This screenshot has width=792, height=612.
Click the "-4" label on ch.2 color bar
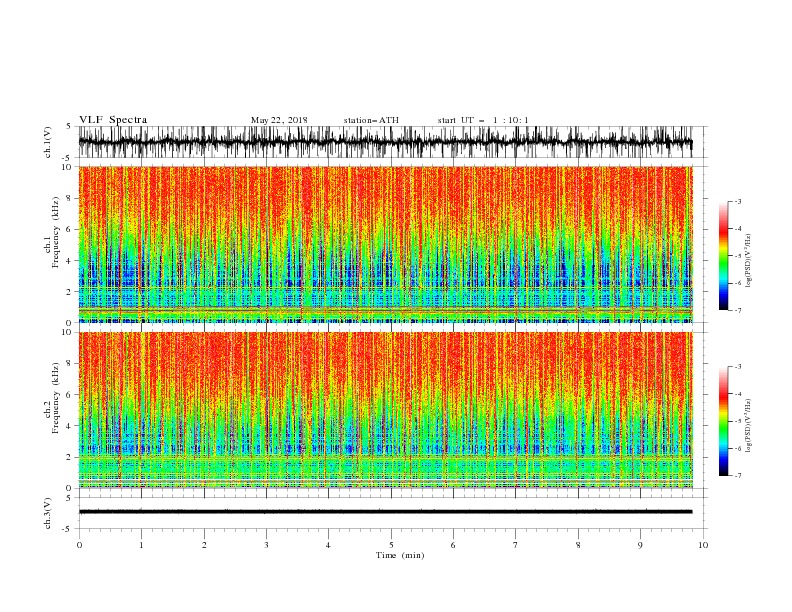point(738,394)
